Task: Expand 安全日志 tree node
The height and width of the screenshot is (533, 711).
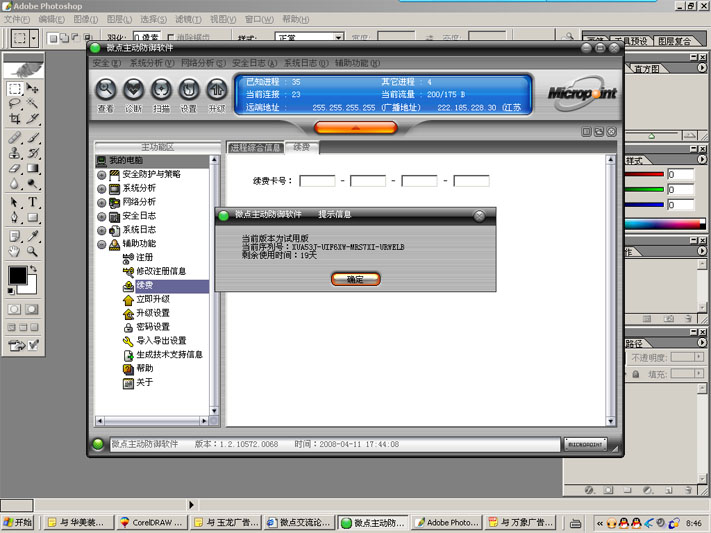Action: pos(102,216)
